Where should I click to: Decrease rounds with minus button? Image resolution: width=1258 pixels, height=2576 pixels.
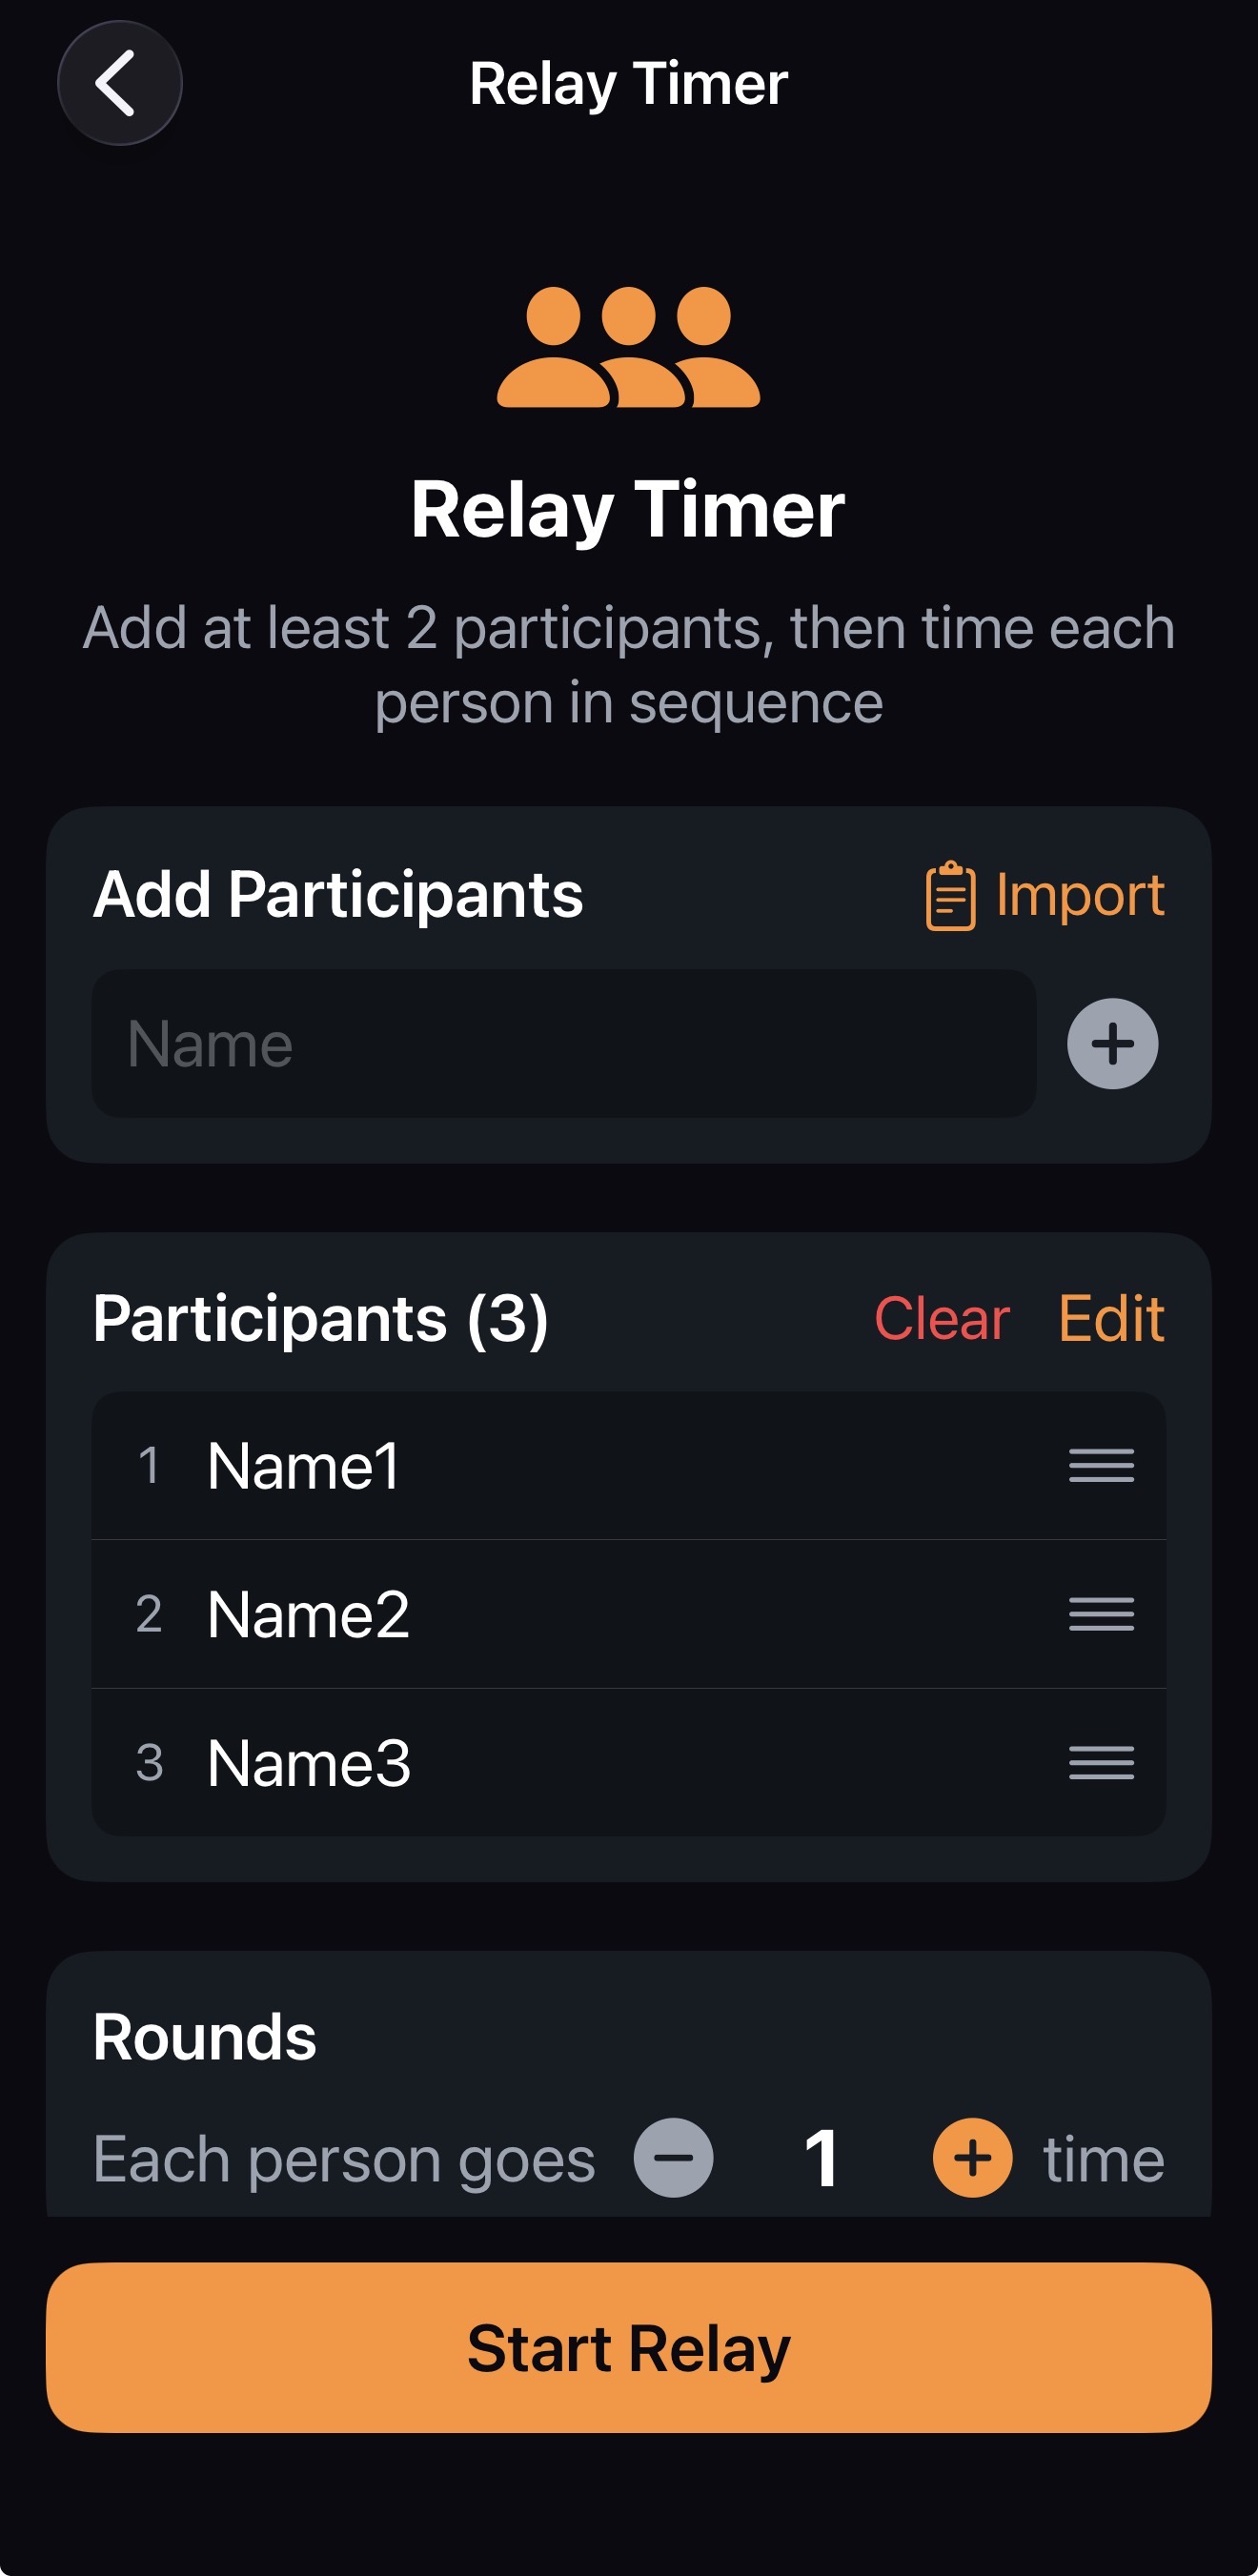[673, 2158]
